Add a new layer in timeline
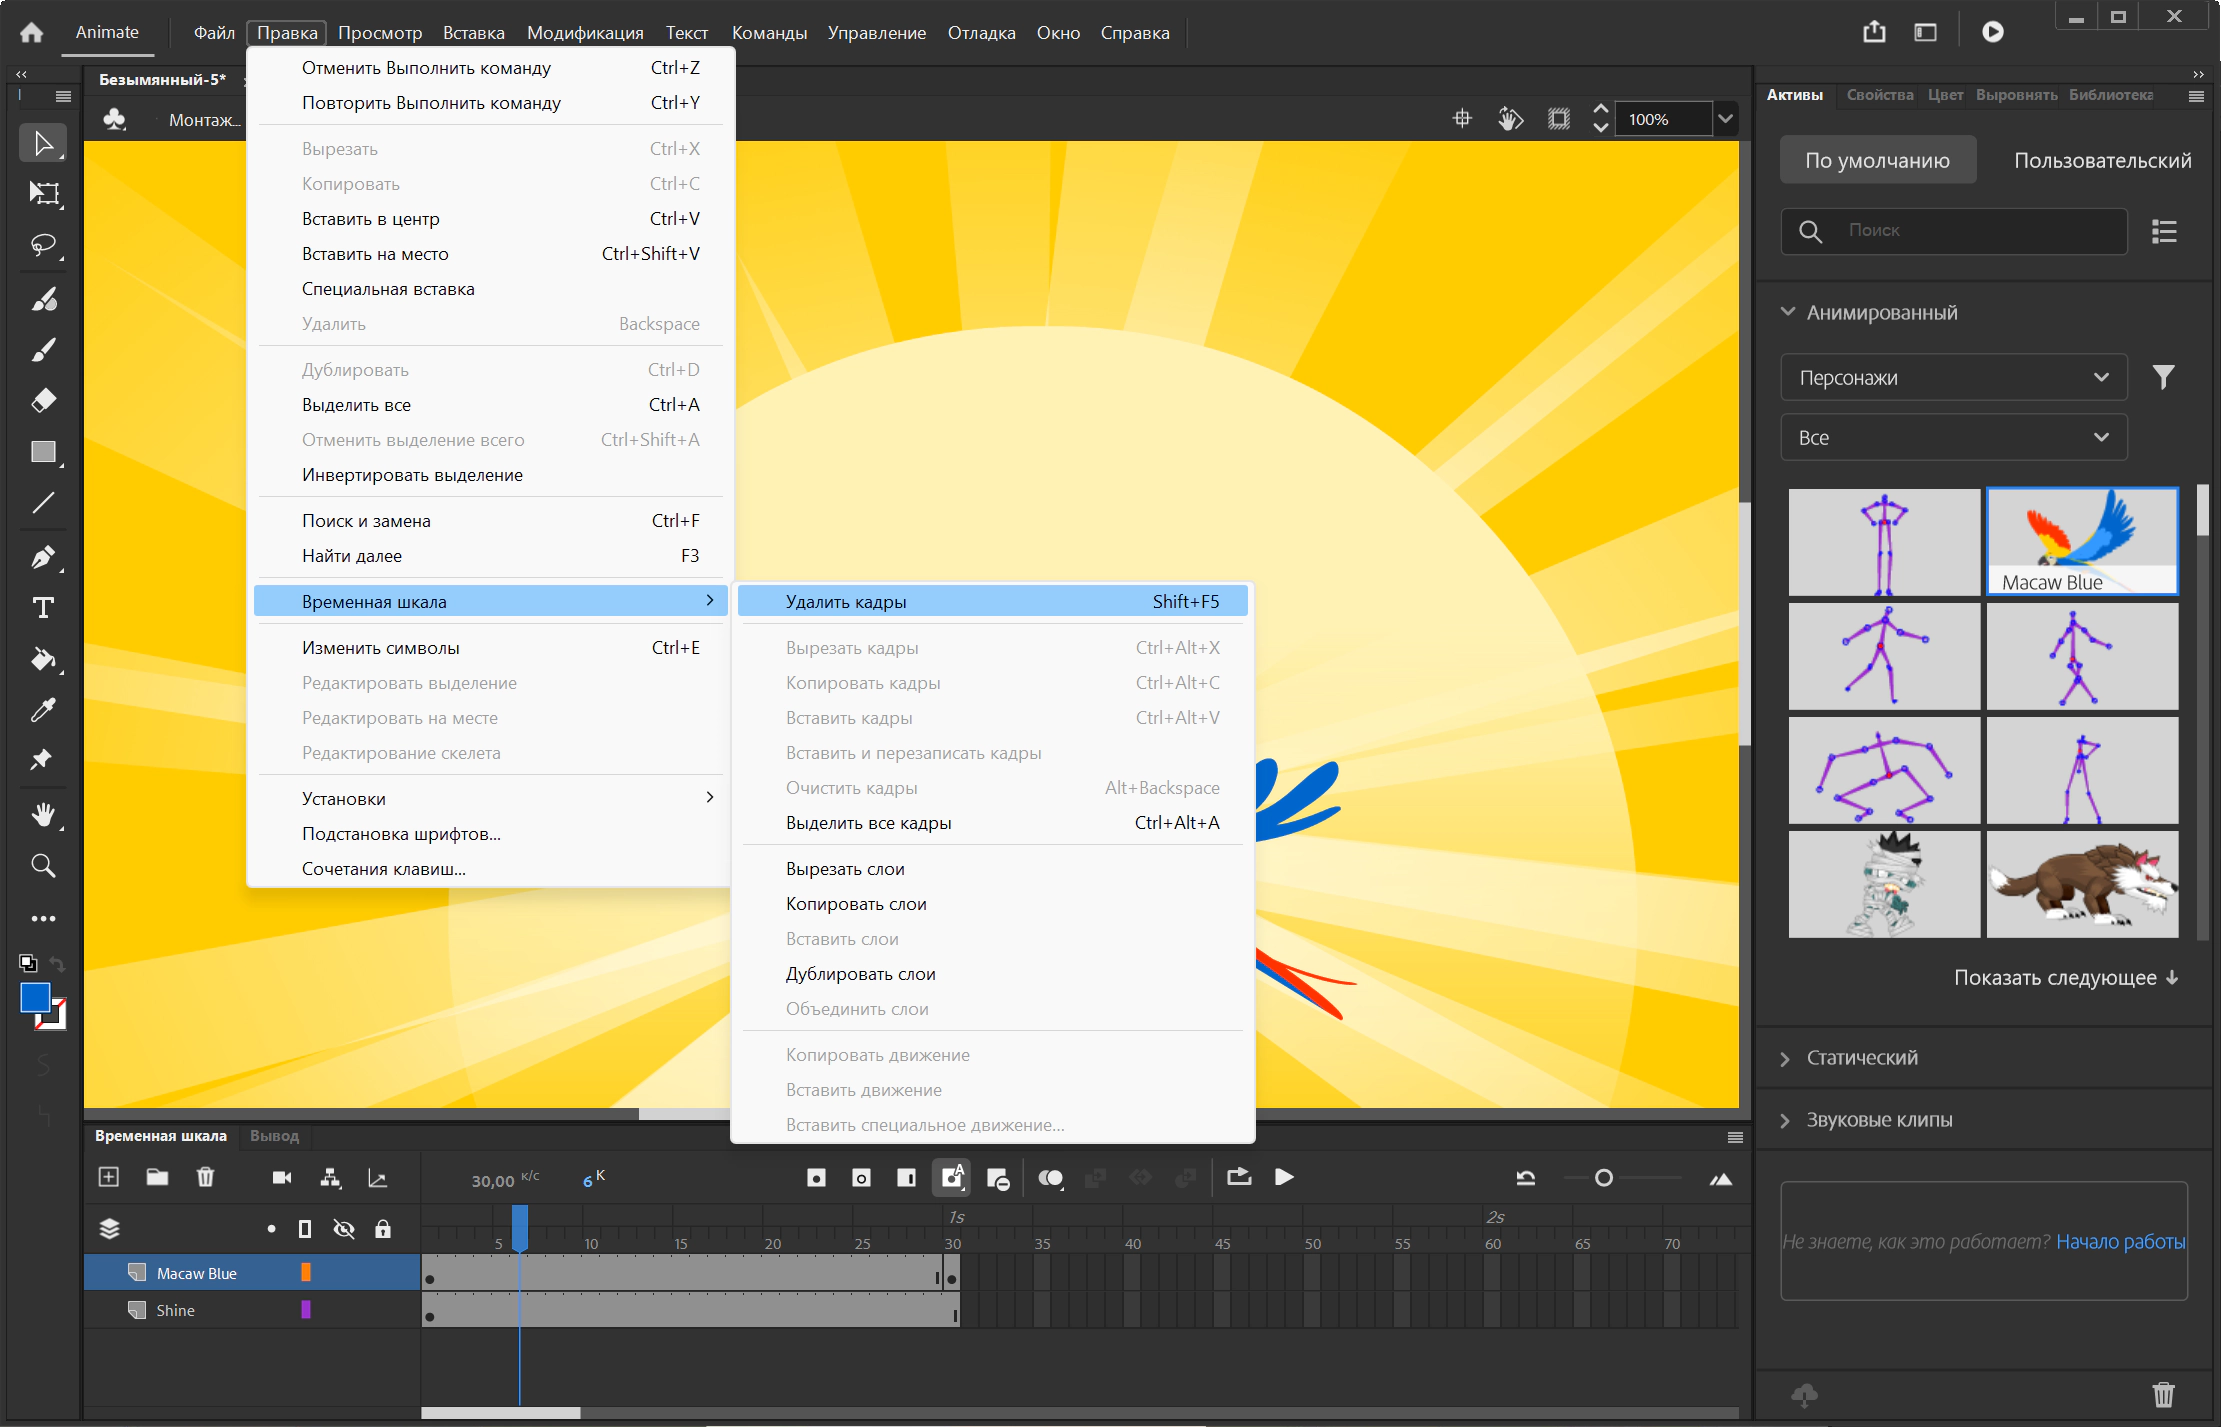Image resolution: width=2221 pixels, height=1427 pixels. click(x=109, y=1177)
